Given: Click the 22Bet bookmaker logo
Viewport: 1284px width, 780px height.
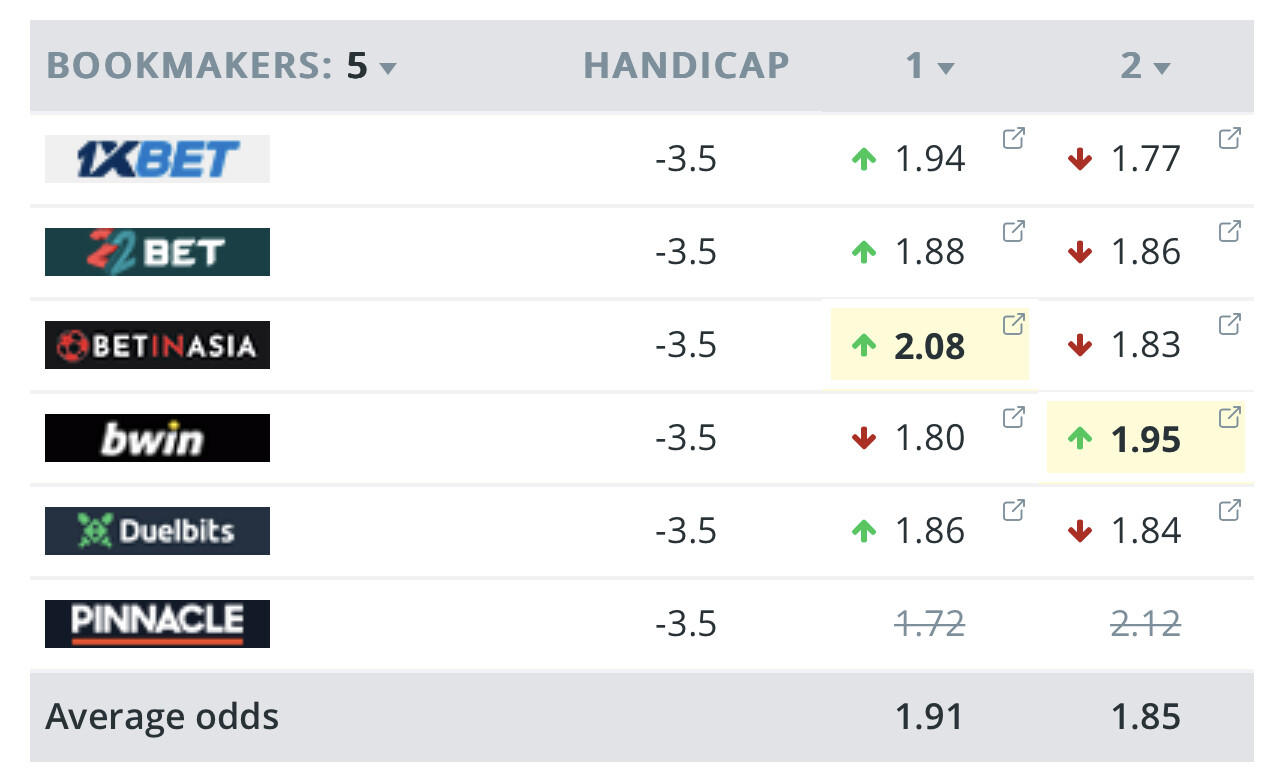Looking at the screenshot, I should point(157,252).
